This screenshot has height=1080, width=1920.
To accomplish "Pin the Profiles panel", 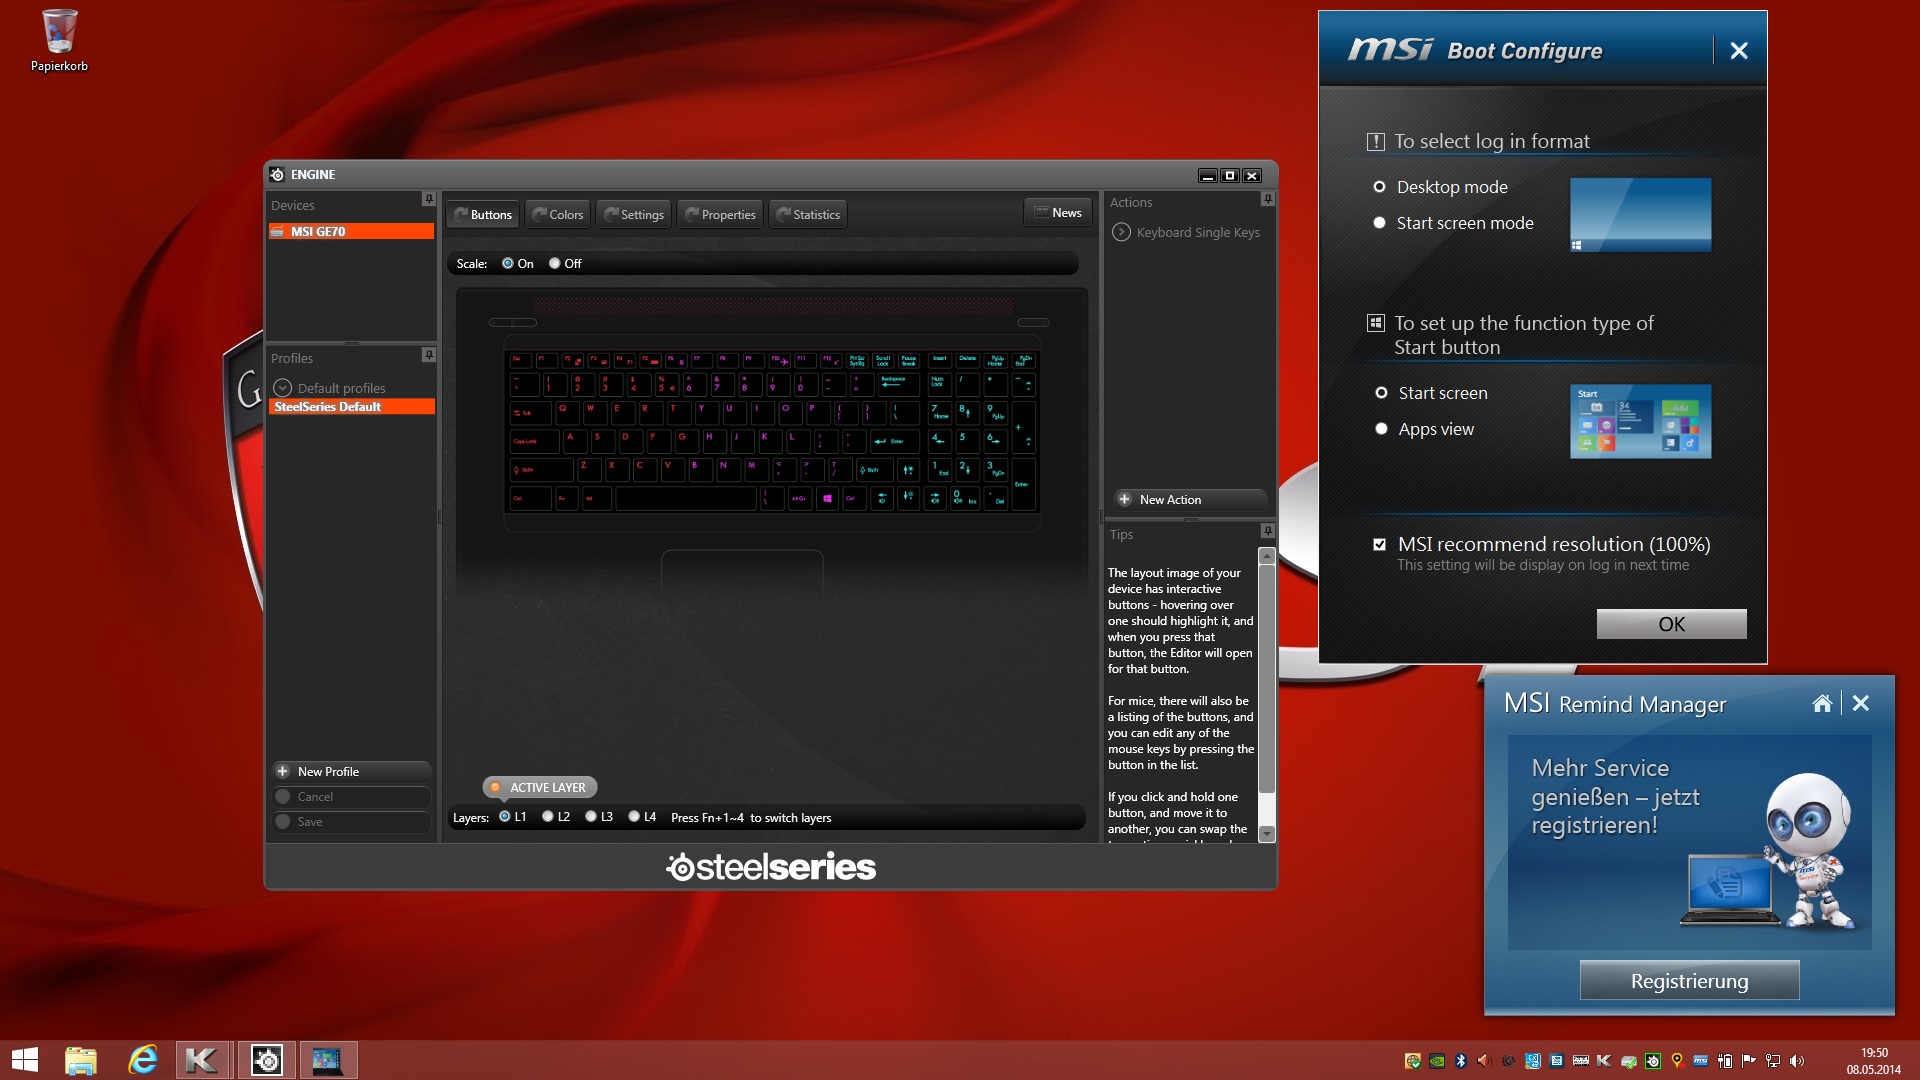I will click(x=429, y=355).
